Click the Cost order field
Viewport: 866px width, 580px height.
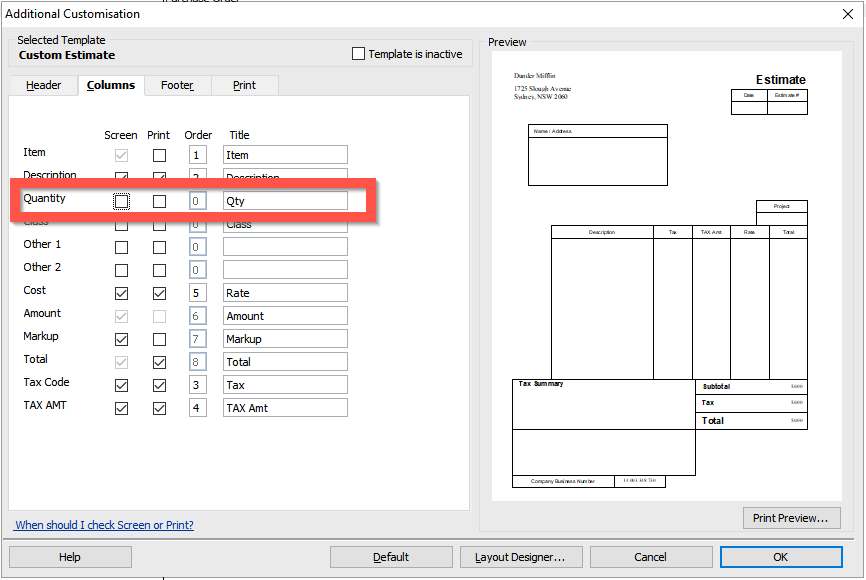[x=197, y=293]
